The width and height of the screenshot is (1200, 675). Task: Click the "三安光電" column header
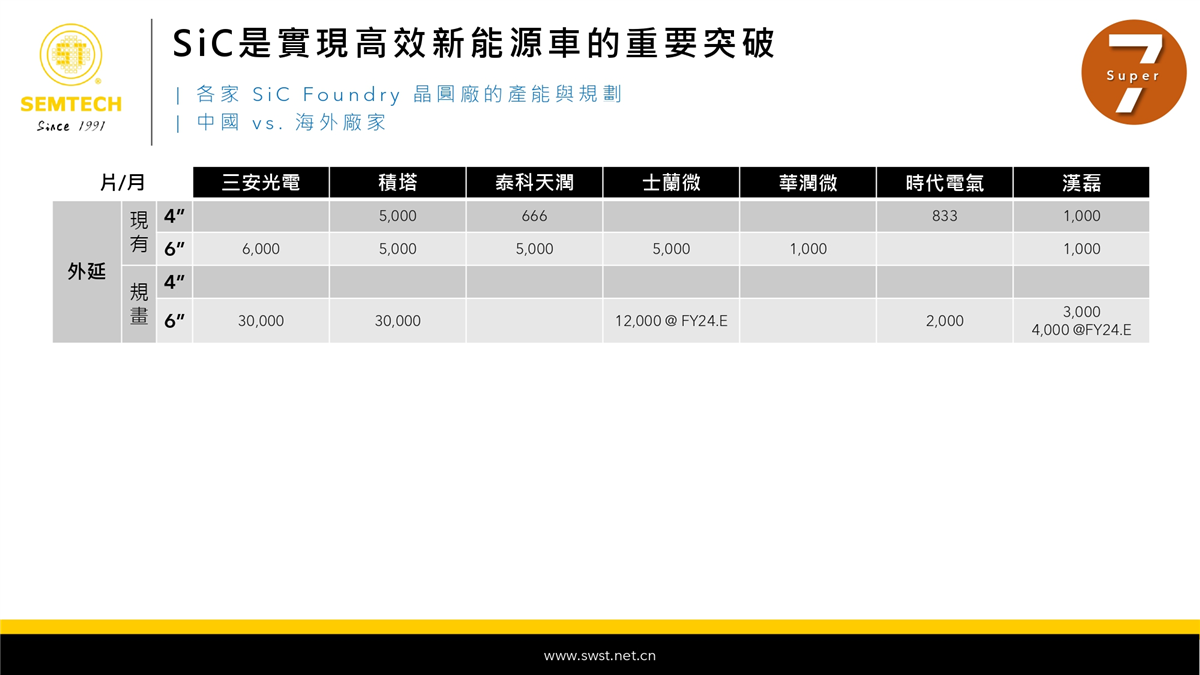click(x=261, y=183)
